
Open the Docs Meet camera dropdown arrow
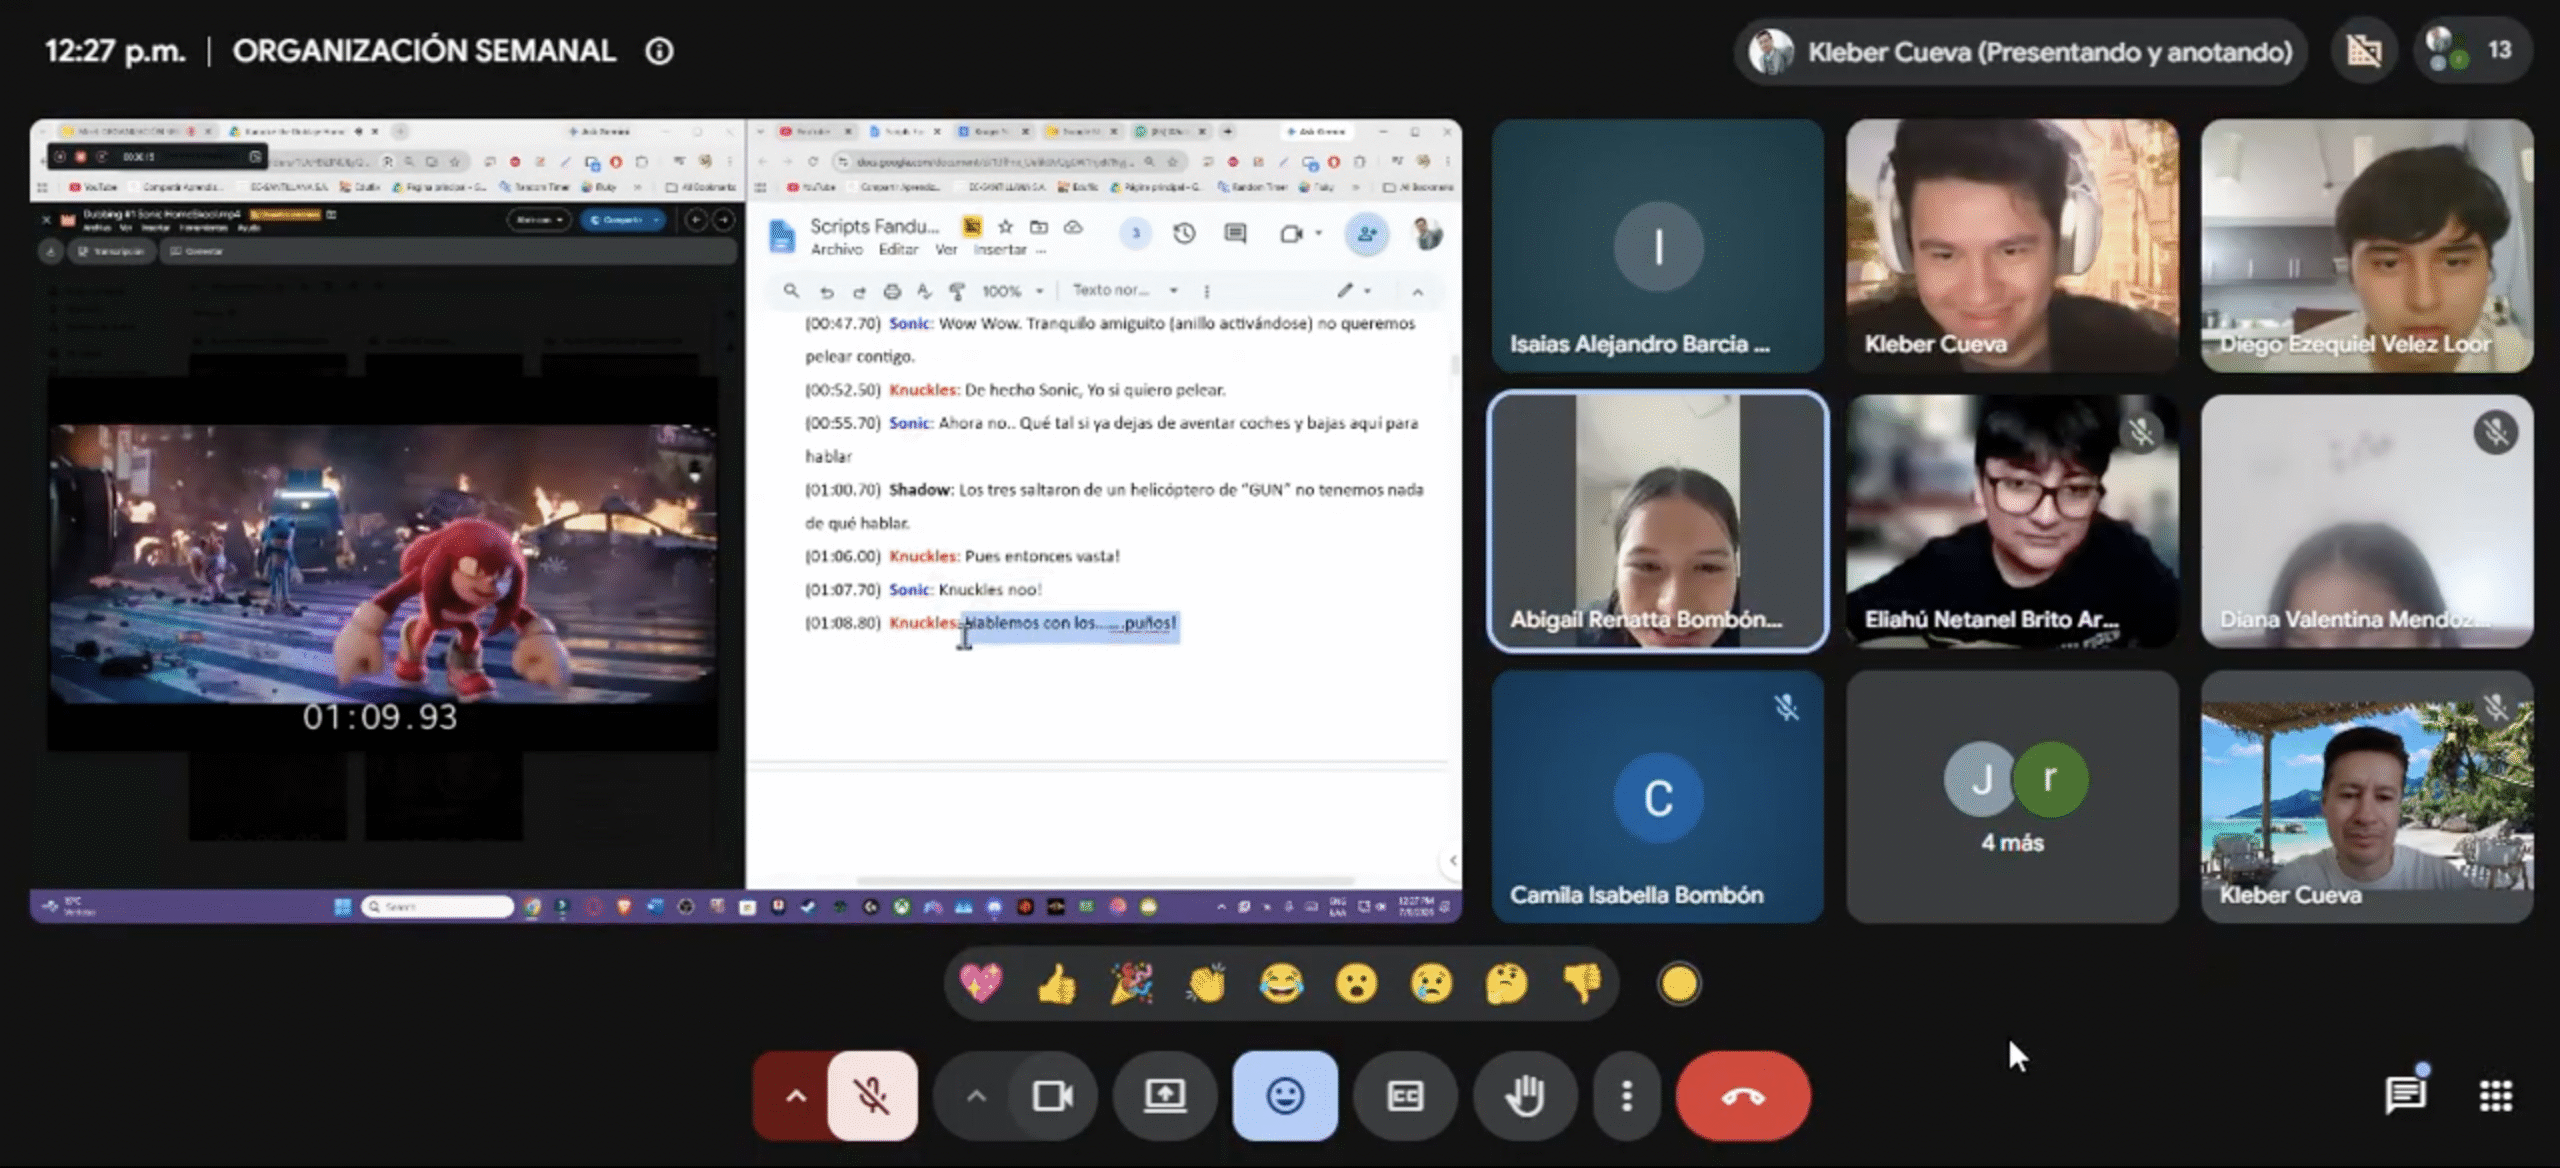[x=1319, y=234]
